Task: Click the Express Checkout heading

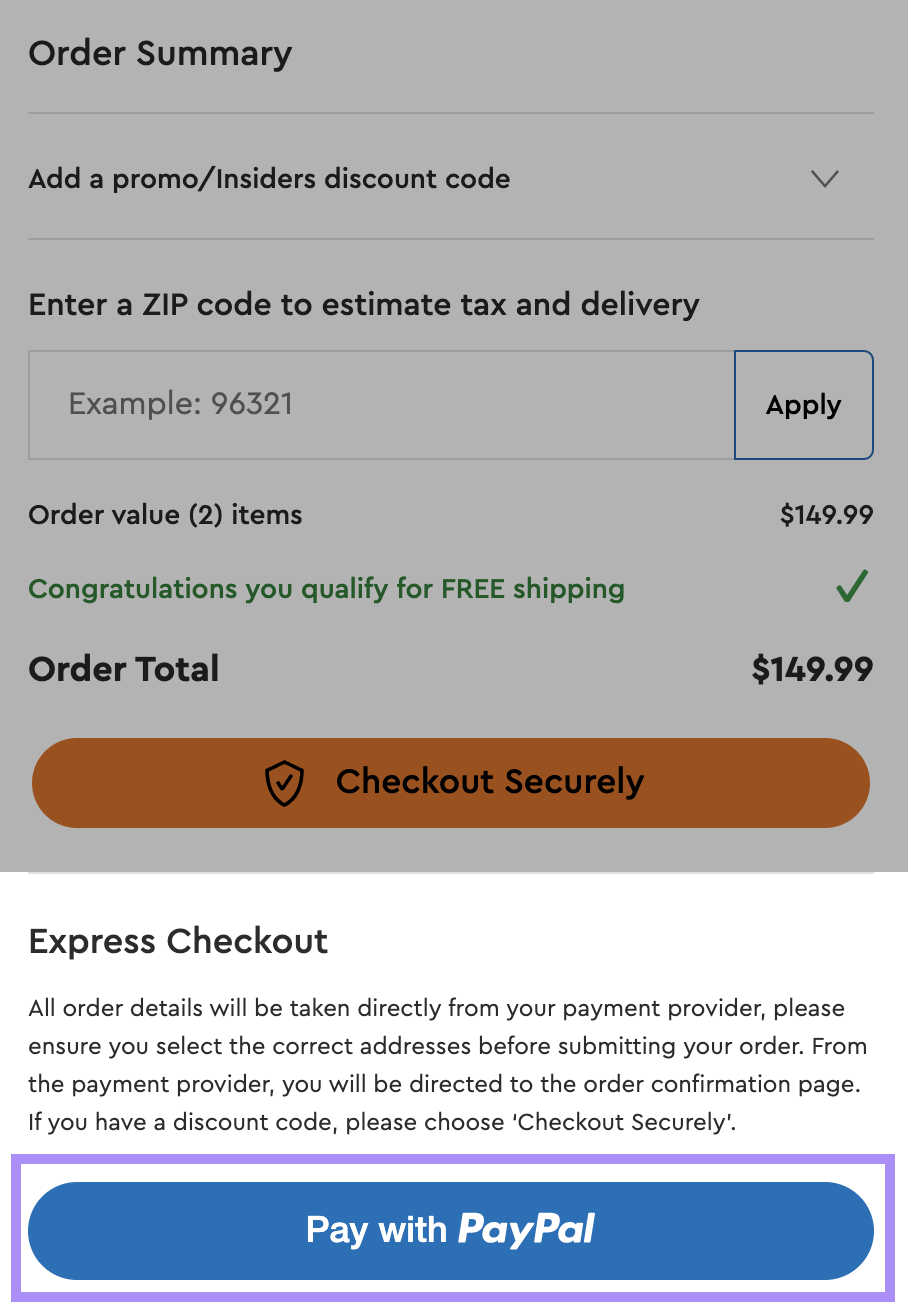Action: (178, 941)
